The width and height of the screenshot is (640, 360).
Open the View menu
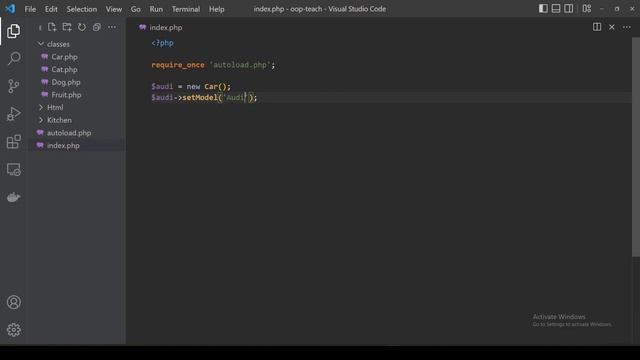114,9
